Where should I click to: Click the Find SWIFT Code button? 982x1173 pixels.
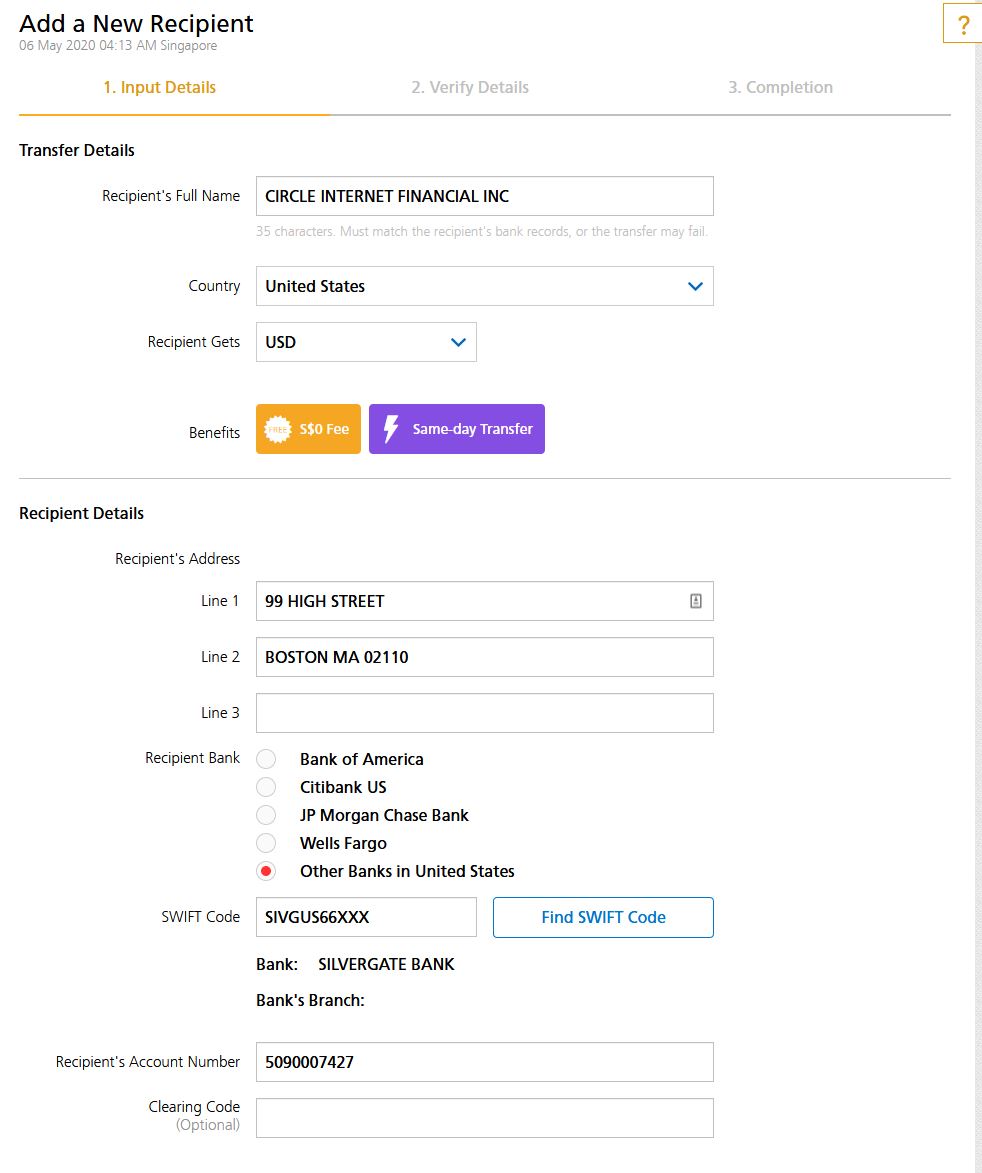tap(603, 917)
